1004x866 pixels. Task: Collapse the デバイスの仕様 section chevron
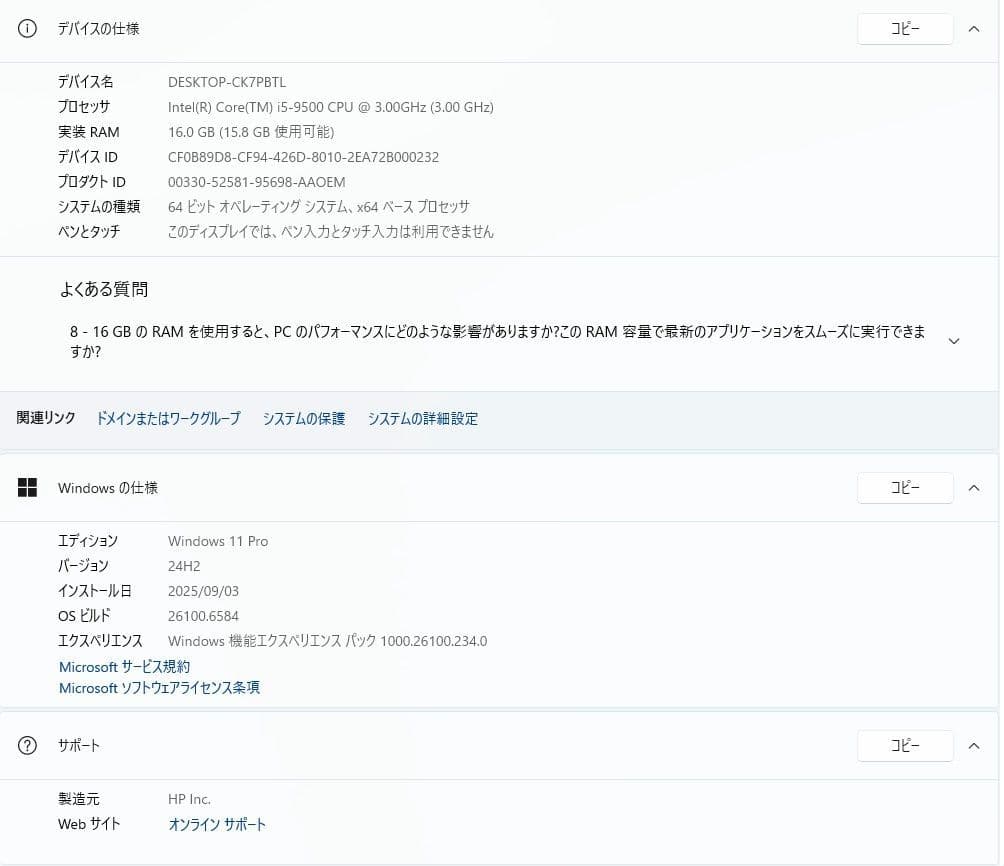[x=974, y=29]
